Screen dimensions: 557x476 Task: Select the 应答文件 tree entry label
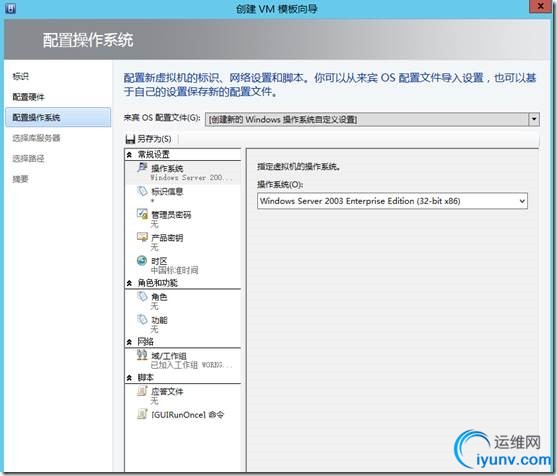click(x=167, y=391)
